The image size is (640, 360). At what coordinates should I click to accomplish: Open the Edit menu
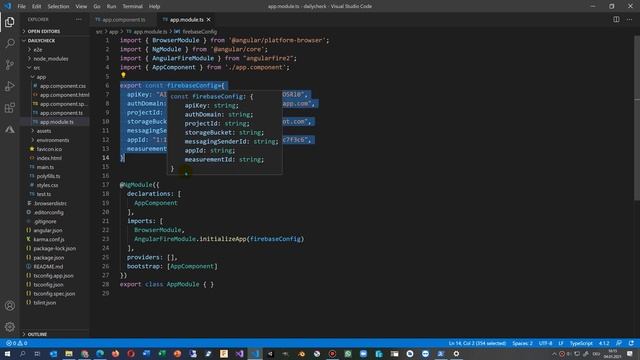point(36,6)
